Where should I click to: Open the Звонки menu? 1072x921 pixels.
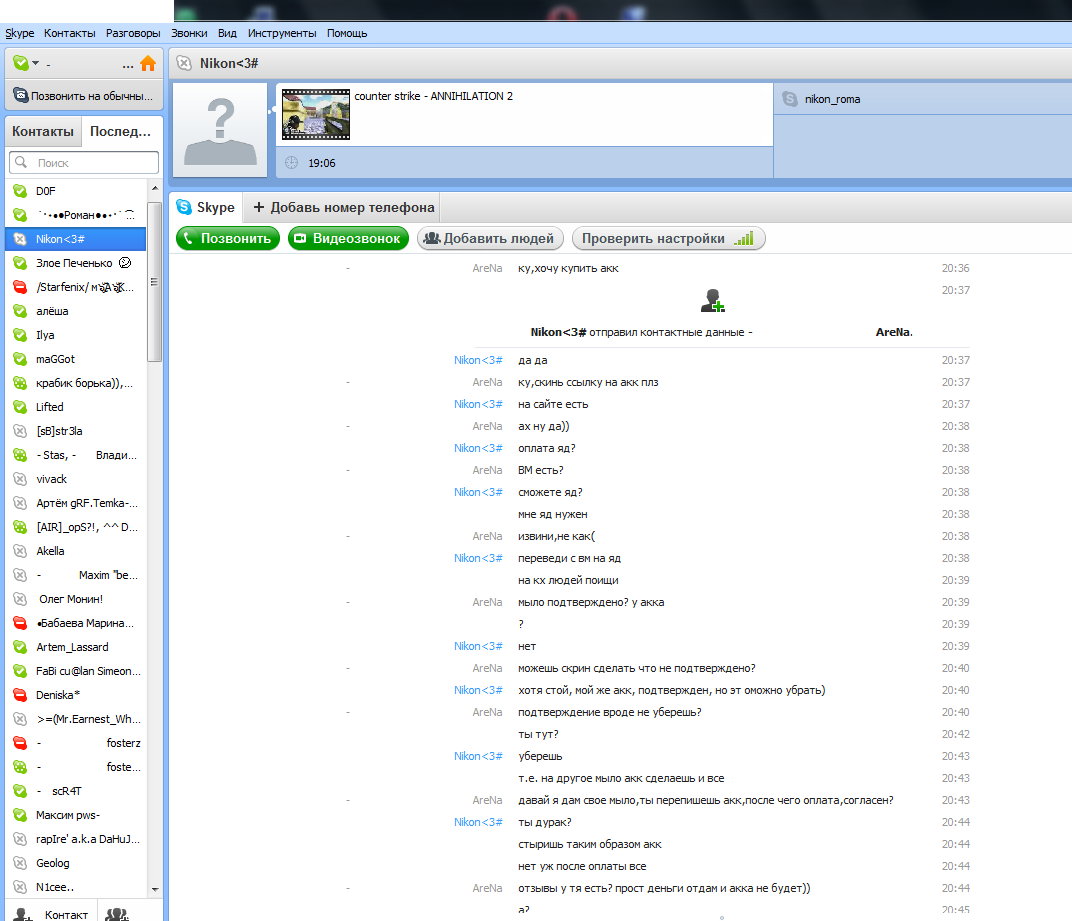(x=189, y=33)
